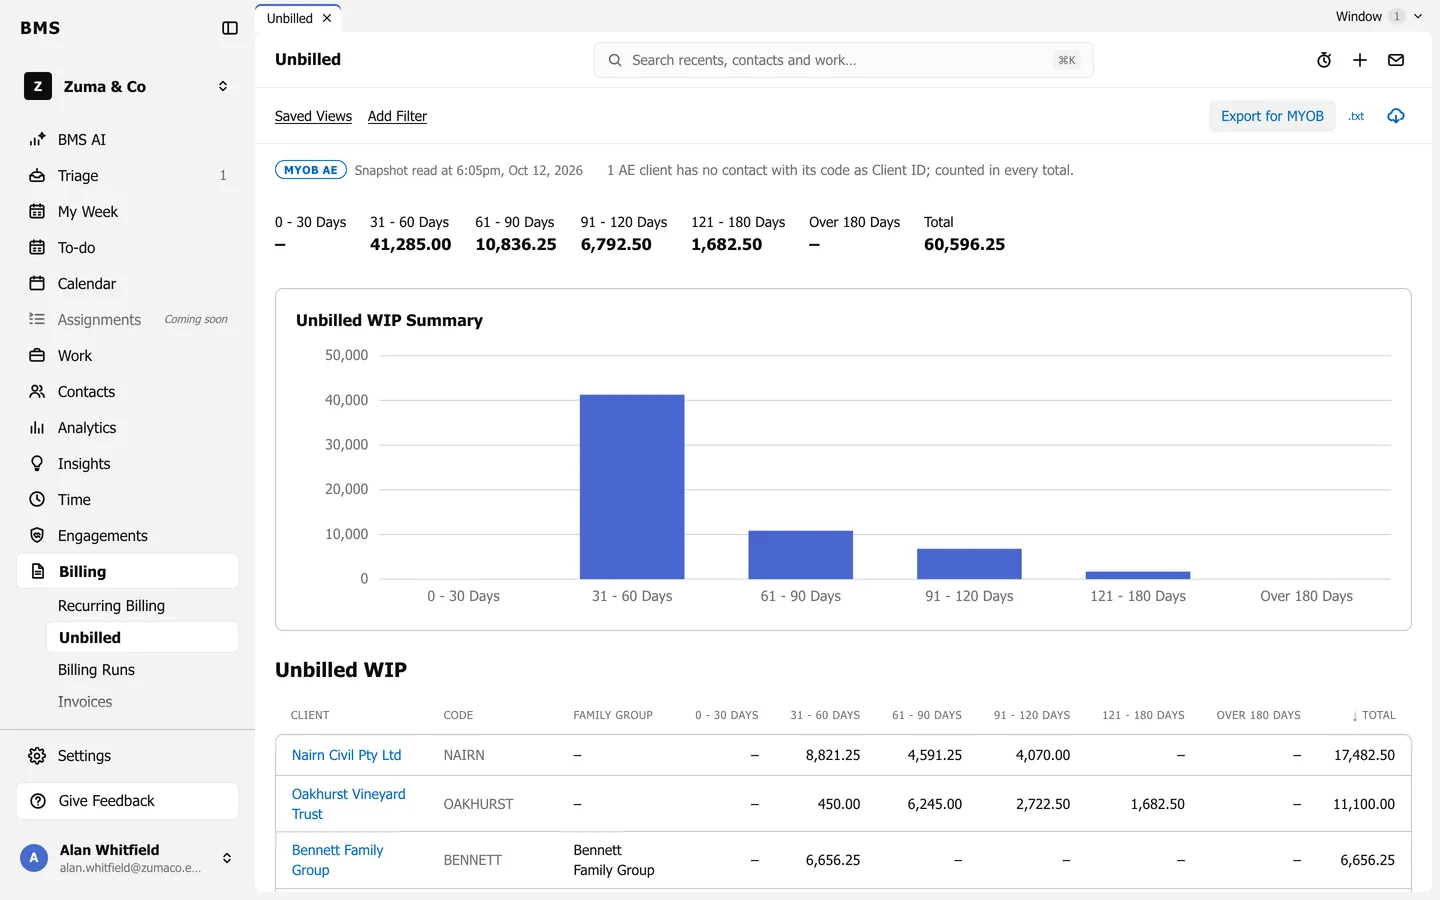Open mail envelope icon
The width and height of the screenshot is (1440, 900).
click(x=1396, y=60)
